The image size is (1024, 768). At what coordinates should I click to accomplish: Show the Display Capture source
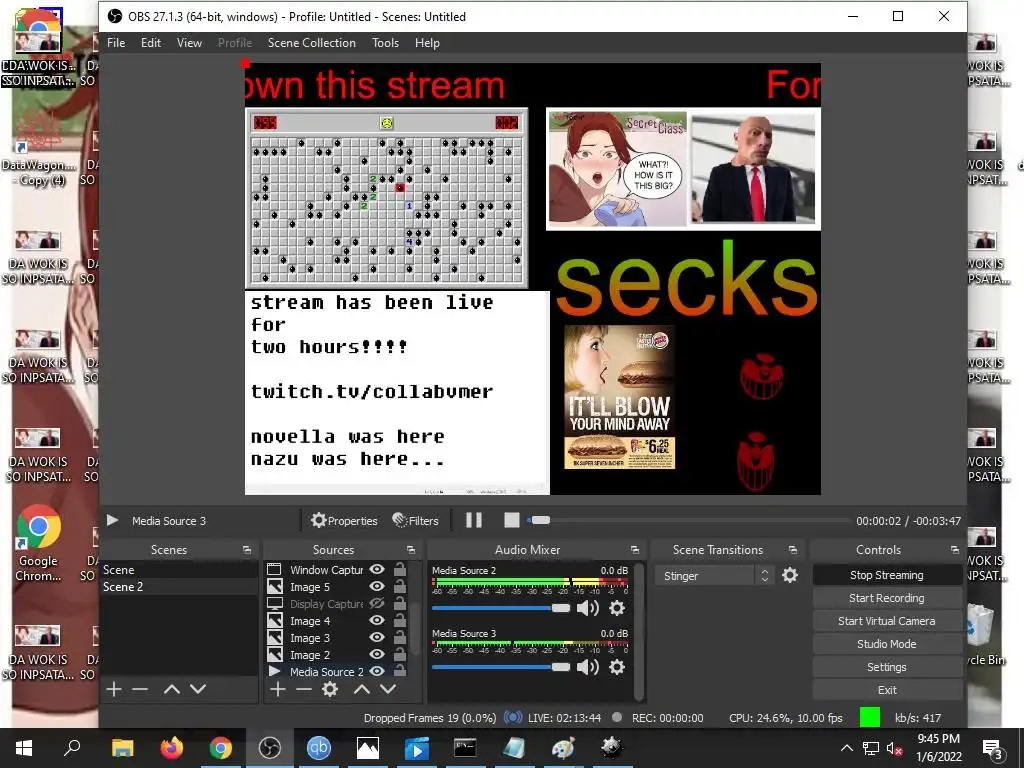point(377,603)
